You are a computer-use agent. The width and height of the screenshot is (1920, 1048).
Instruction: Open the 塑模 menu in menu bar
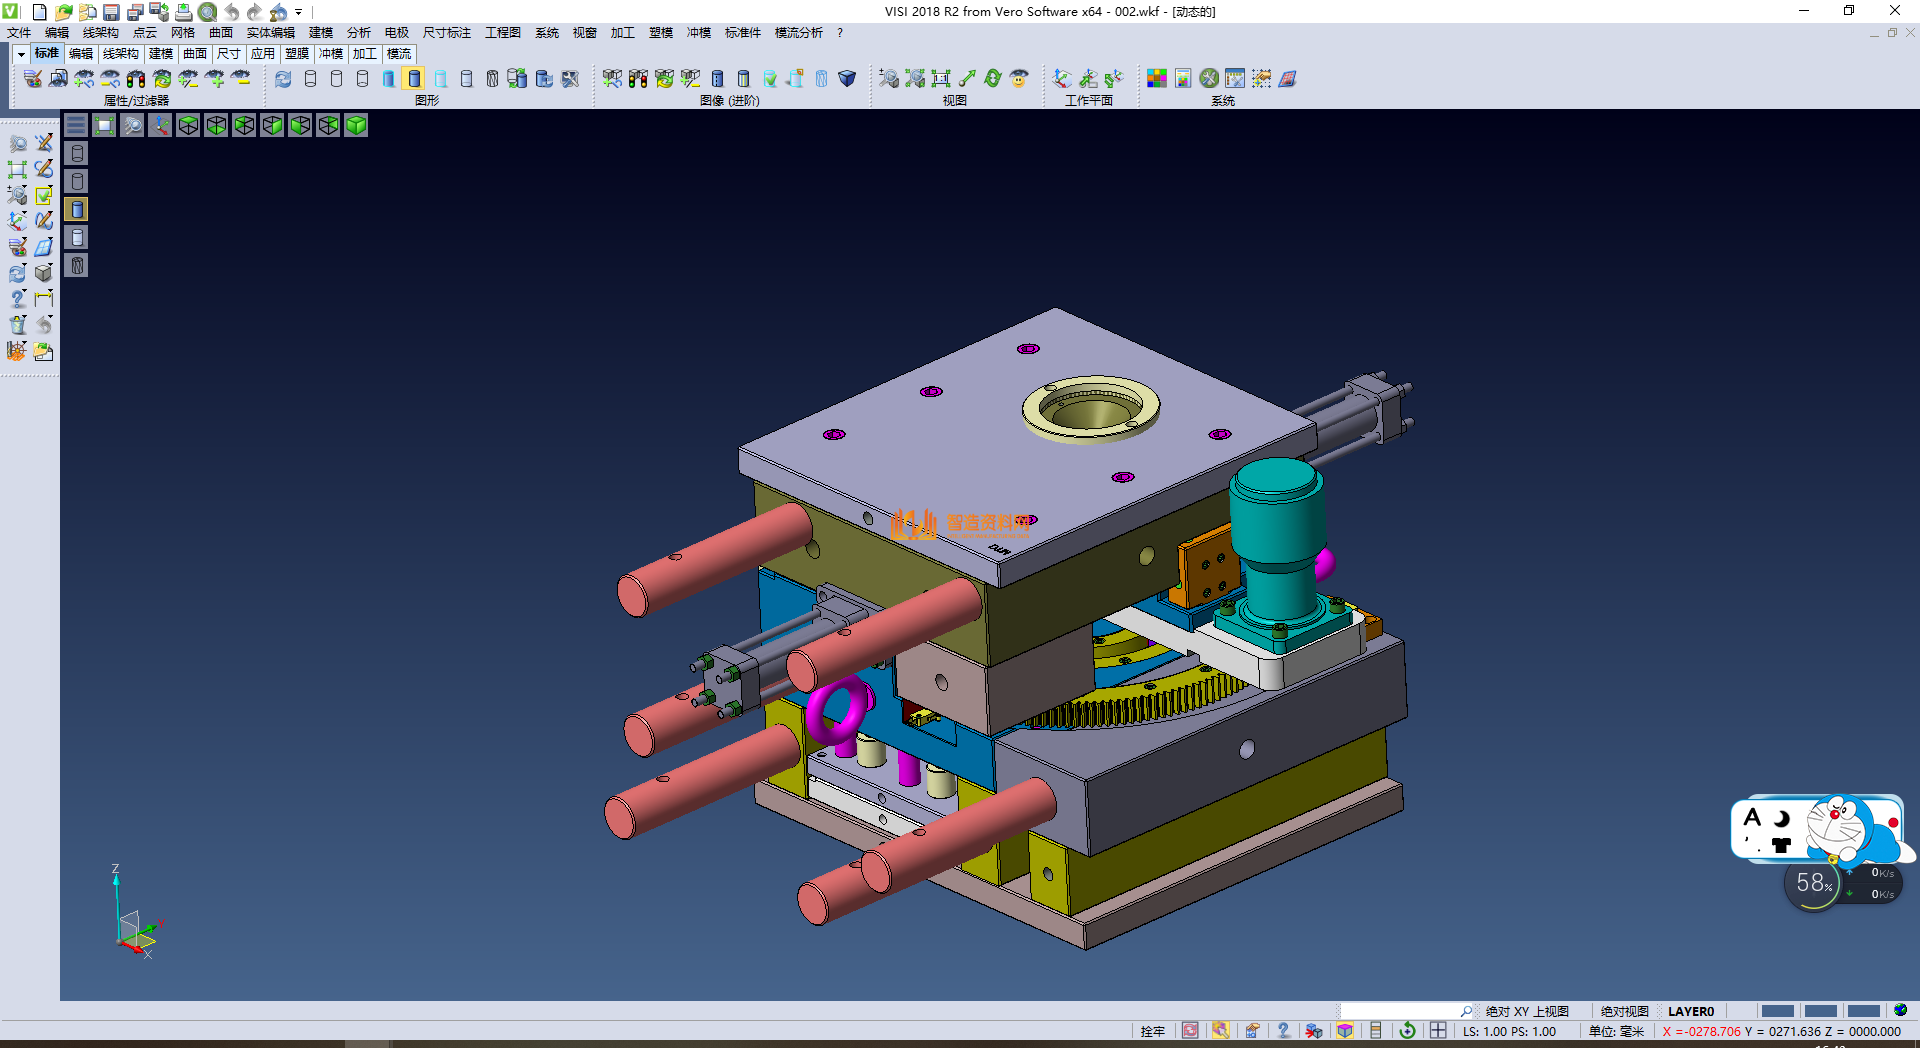(x=660, y=33)
